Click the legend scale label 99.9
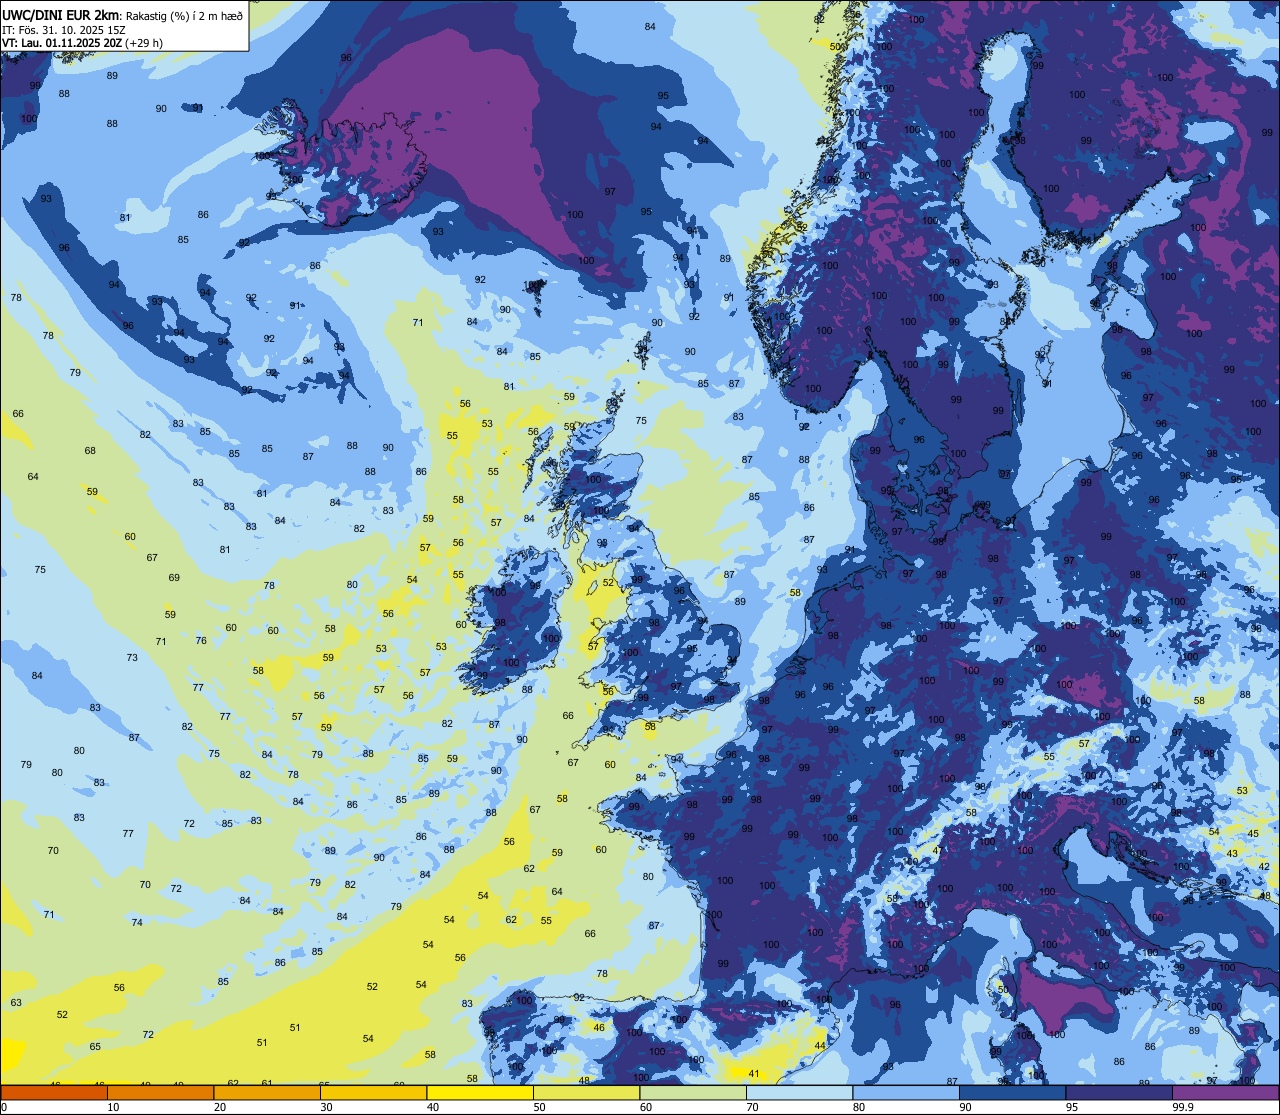This screenshot has width=1280, height=1115. [x=1184, y=1107]
